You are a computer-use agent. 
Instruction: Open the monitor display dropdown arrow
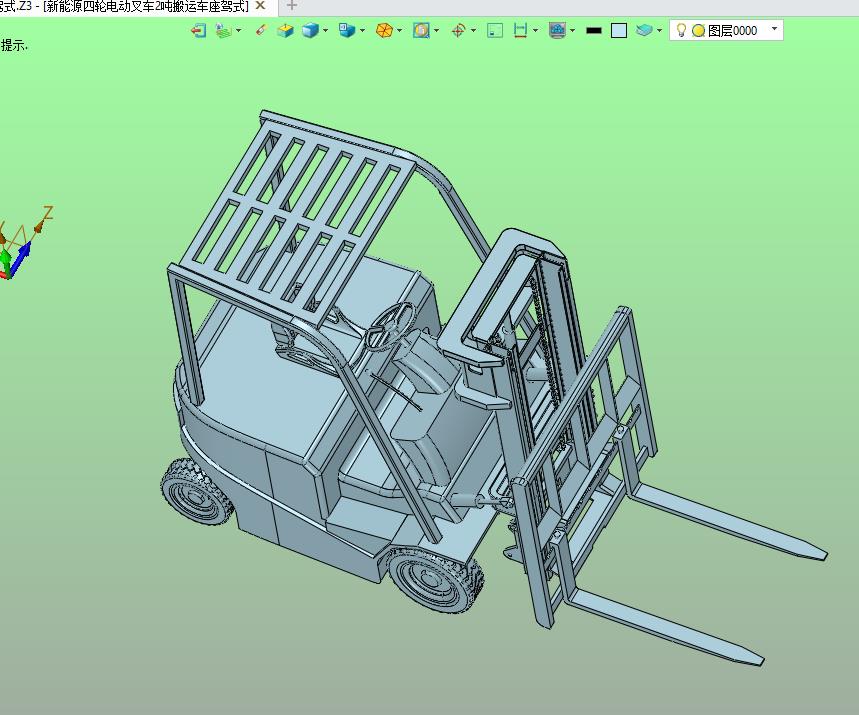click(572, 31)
